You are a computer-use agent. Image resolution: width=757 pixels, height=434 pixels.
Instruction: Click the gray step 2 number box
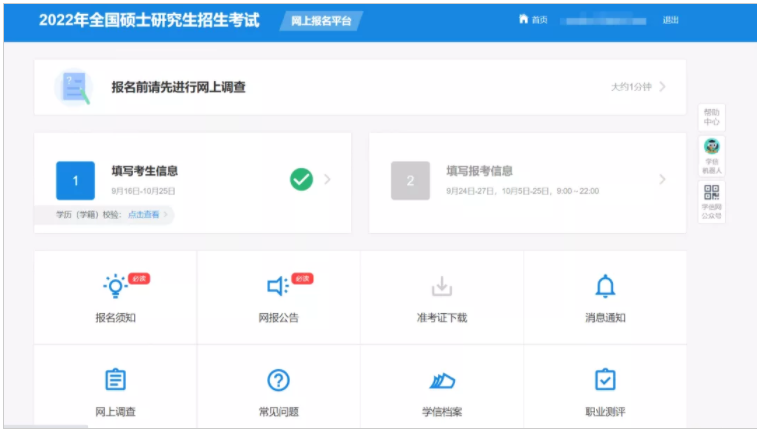coord(410,181)
